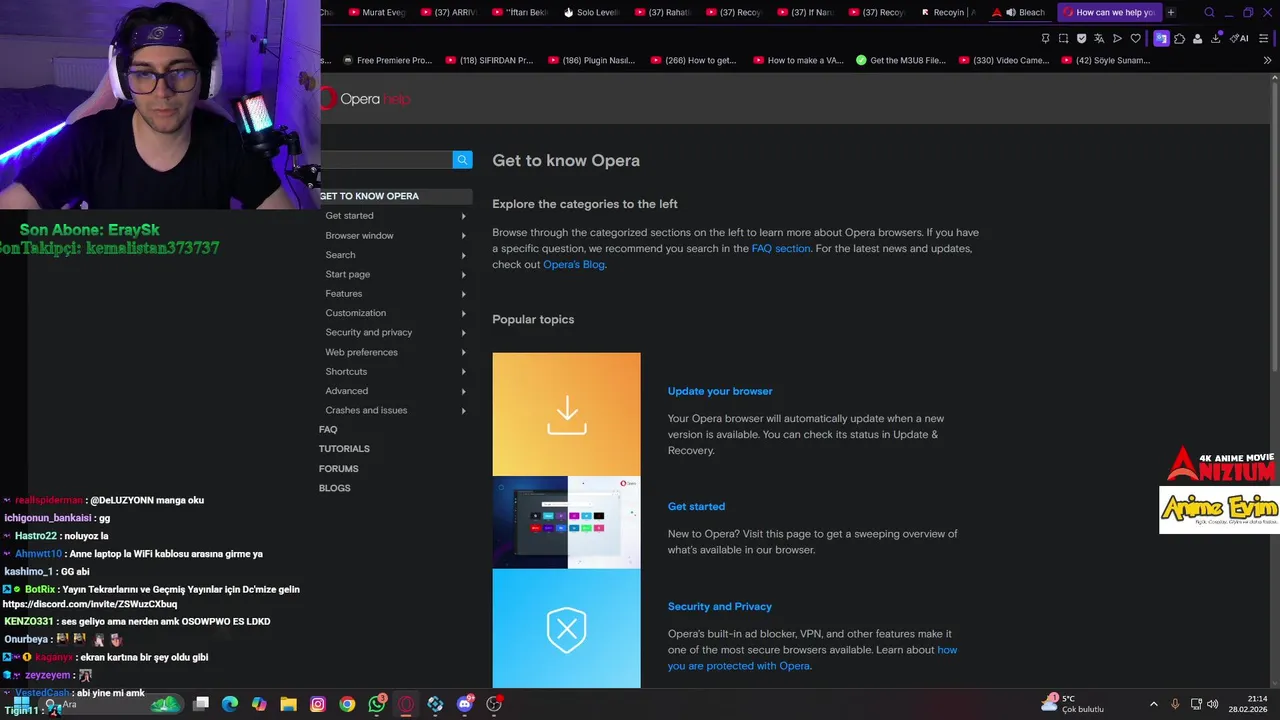Open the extensions cube icon
Viewport: 1280px width, 720px height.
point(1179,39)
